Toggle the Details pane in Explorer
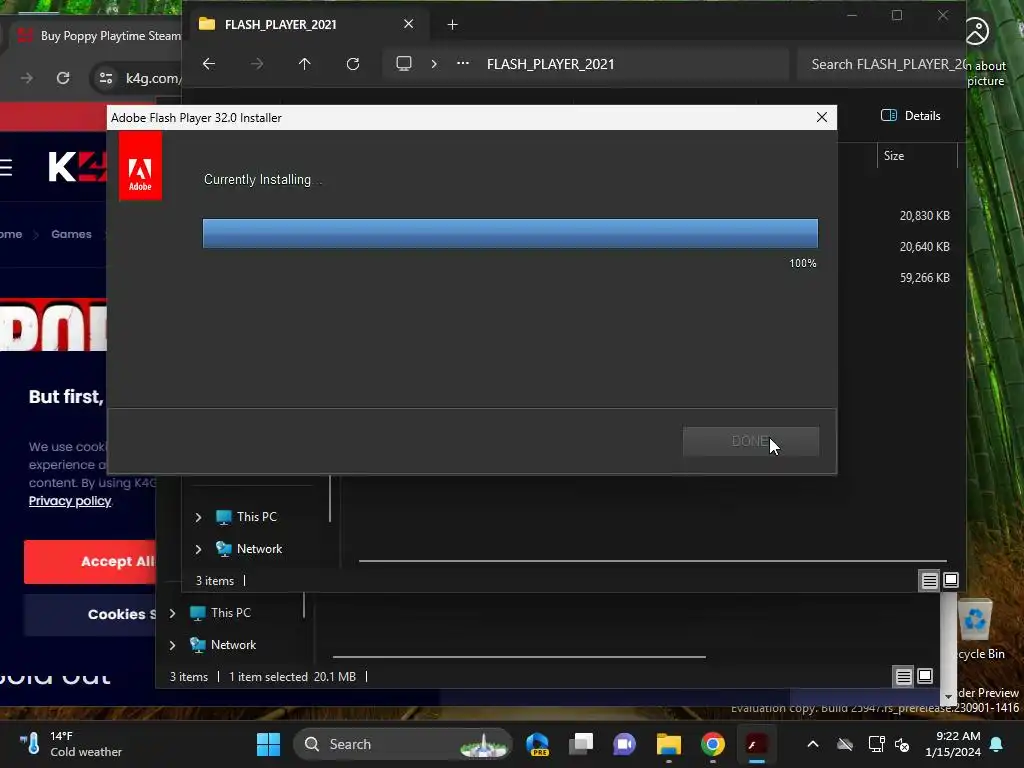The height and width of the screenshot is (768, 1024). pyautogui.click(x=911, y=116)
